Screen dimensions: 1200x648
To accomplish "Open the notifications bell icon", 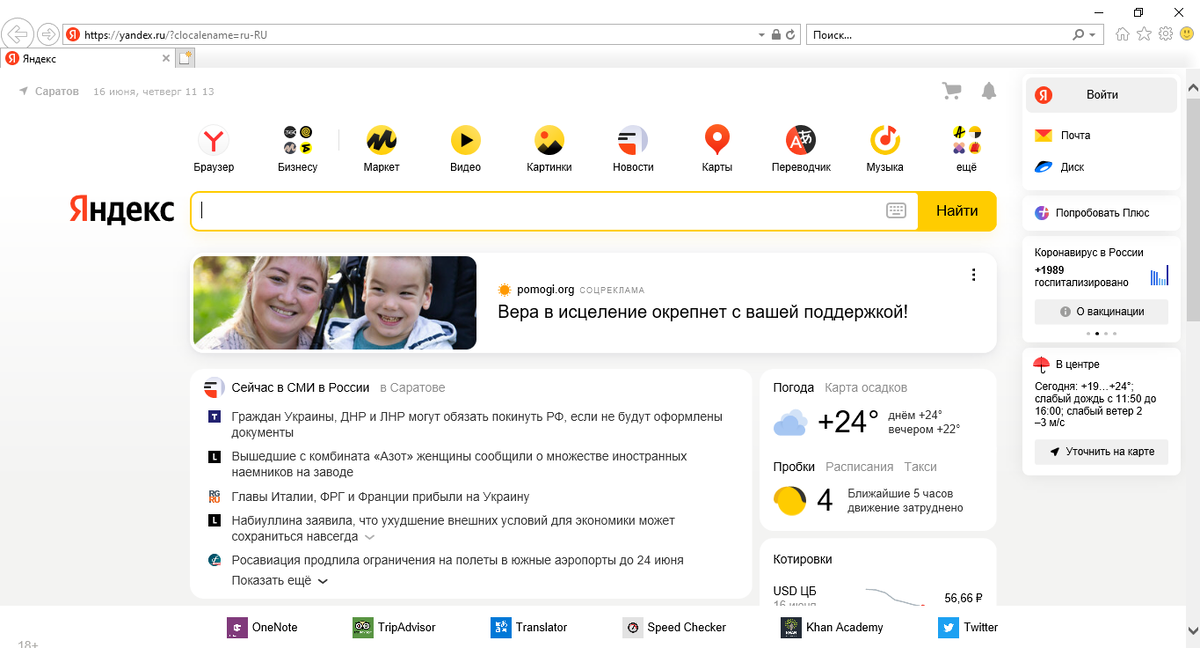I will (x=989, y=90).
